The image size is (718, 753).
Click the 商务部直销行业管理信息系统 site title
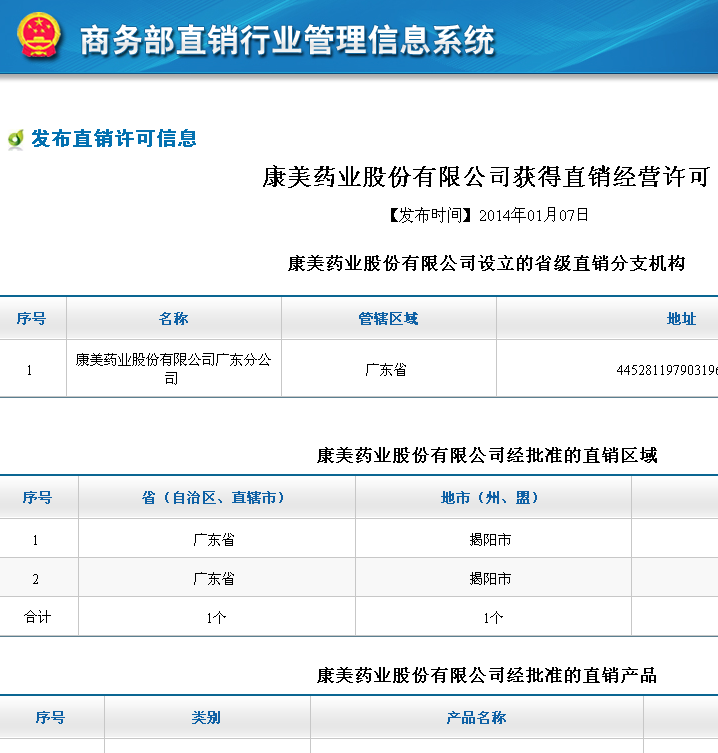[x=286, y=40]
